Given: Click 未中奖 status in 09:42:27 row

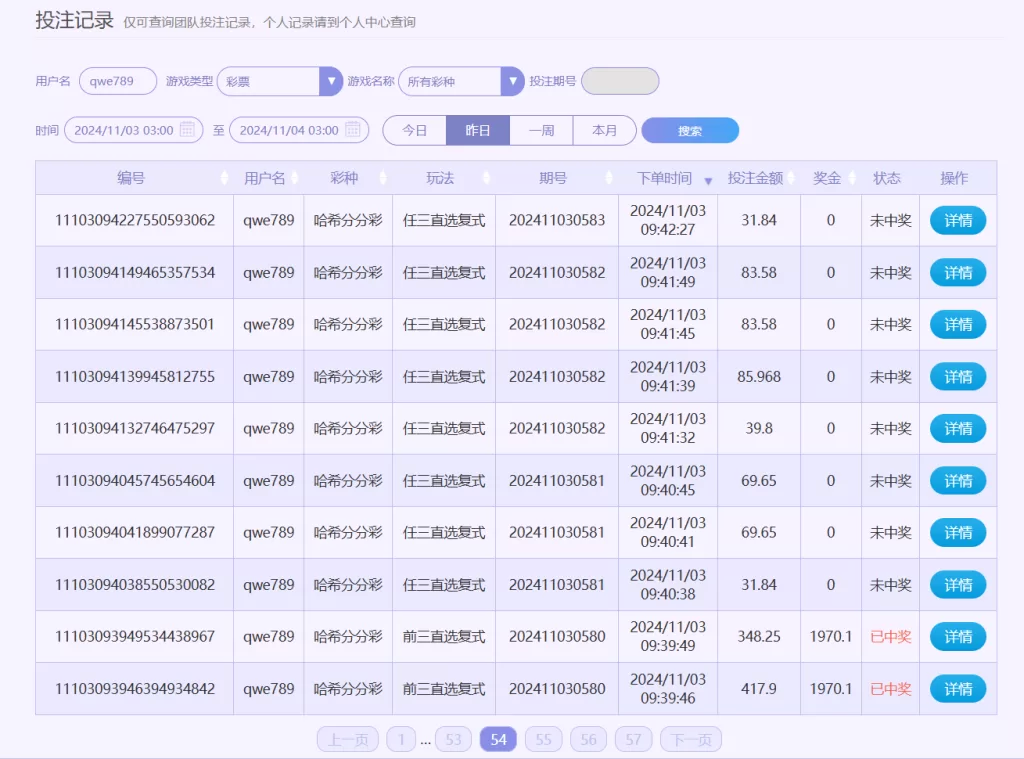Looking at the screenshot, I should click(x=891, y=221).
